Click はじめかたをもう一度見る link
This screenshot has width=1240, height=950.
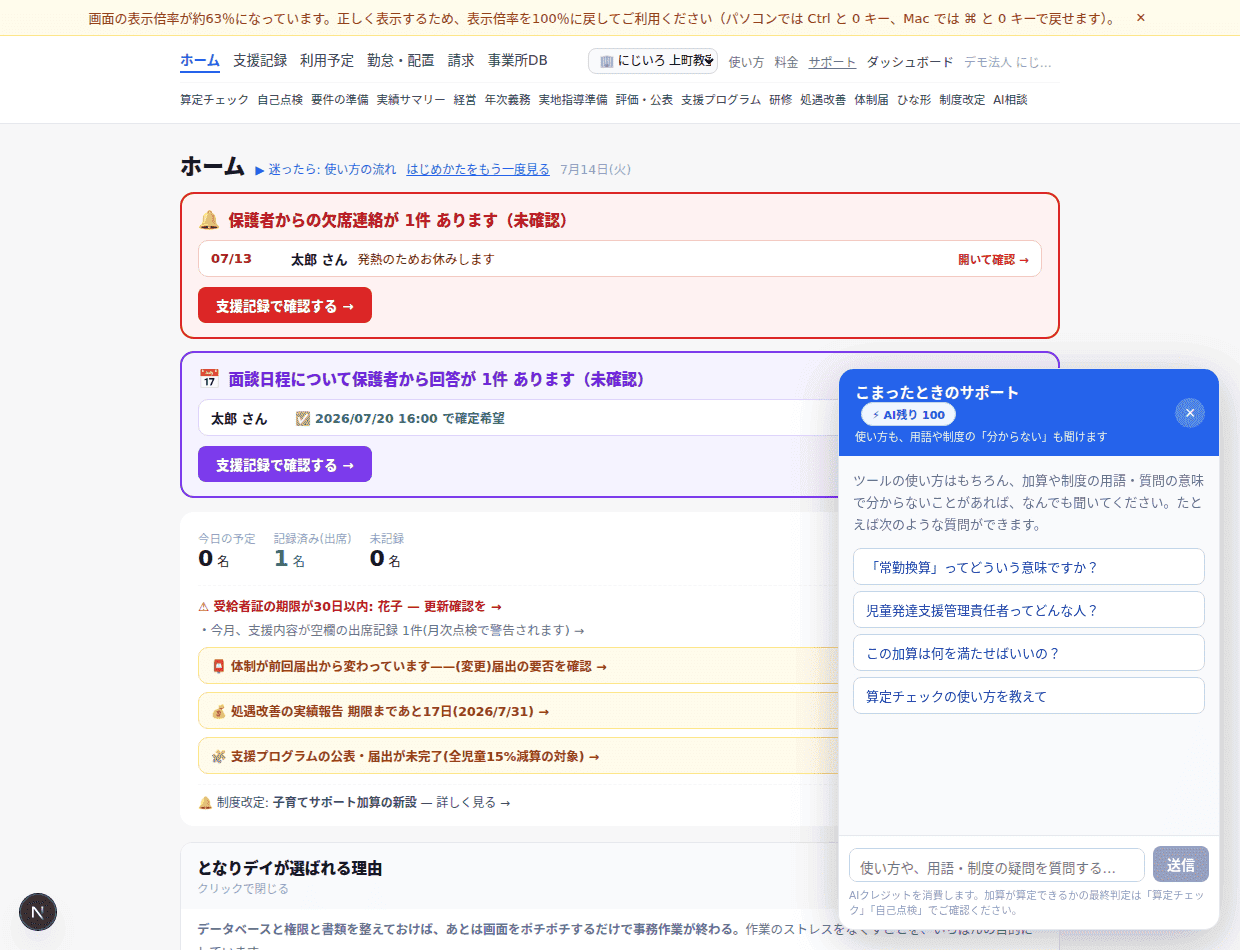point(478,170)
